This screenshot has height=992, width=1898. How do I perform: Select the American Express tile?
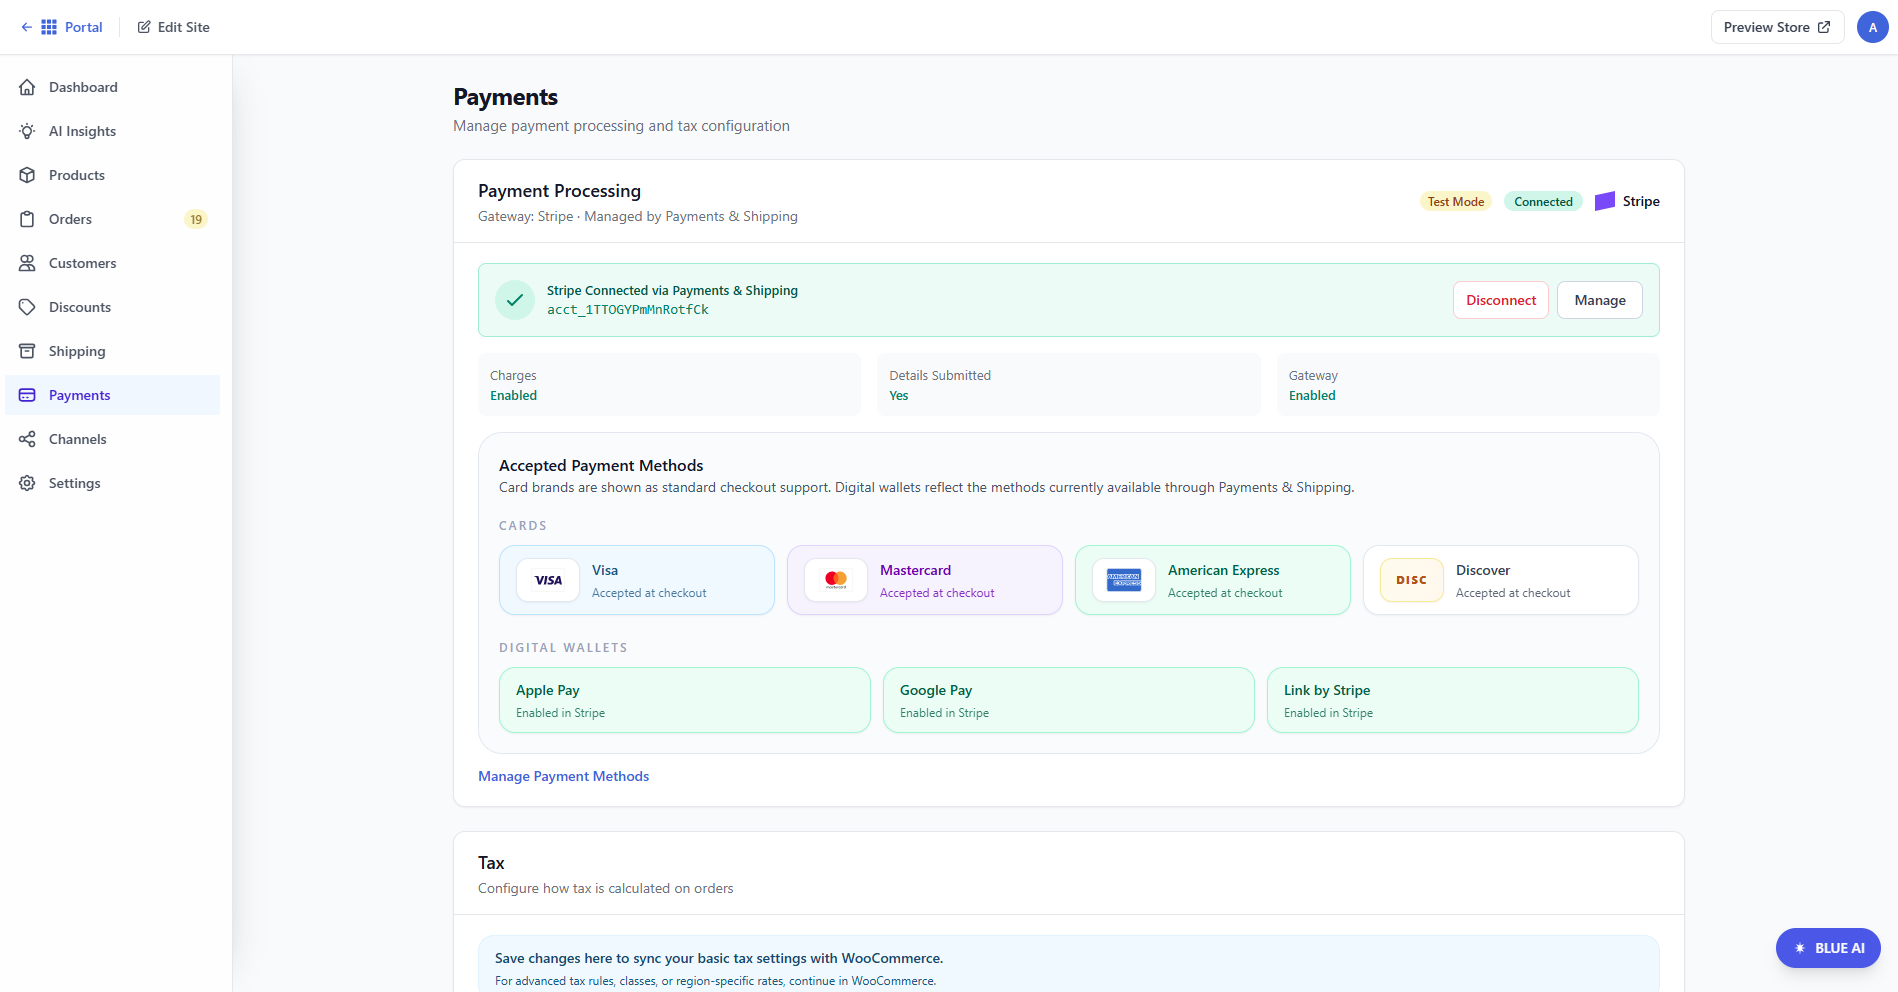click(x=1213, y=580)
